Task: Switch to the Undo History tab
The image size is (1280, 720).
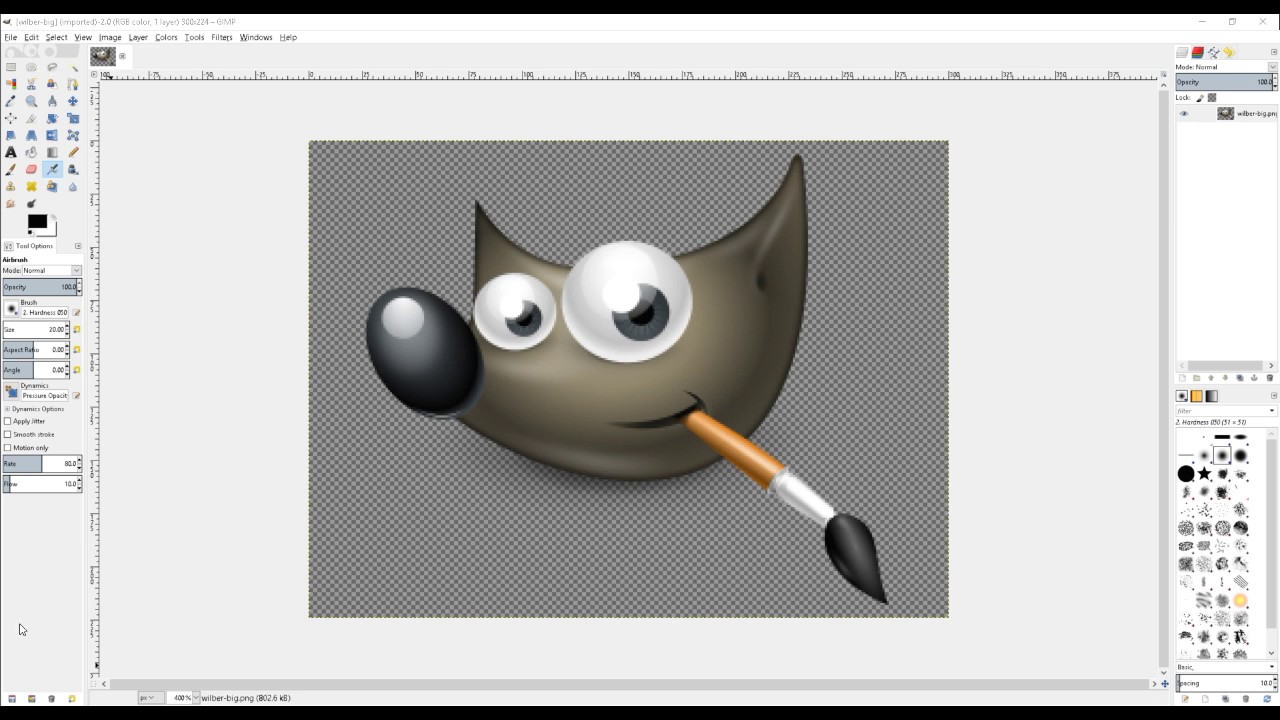Action: click(x=1229, y=52)
